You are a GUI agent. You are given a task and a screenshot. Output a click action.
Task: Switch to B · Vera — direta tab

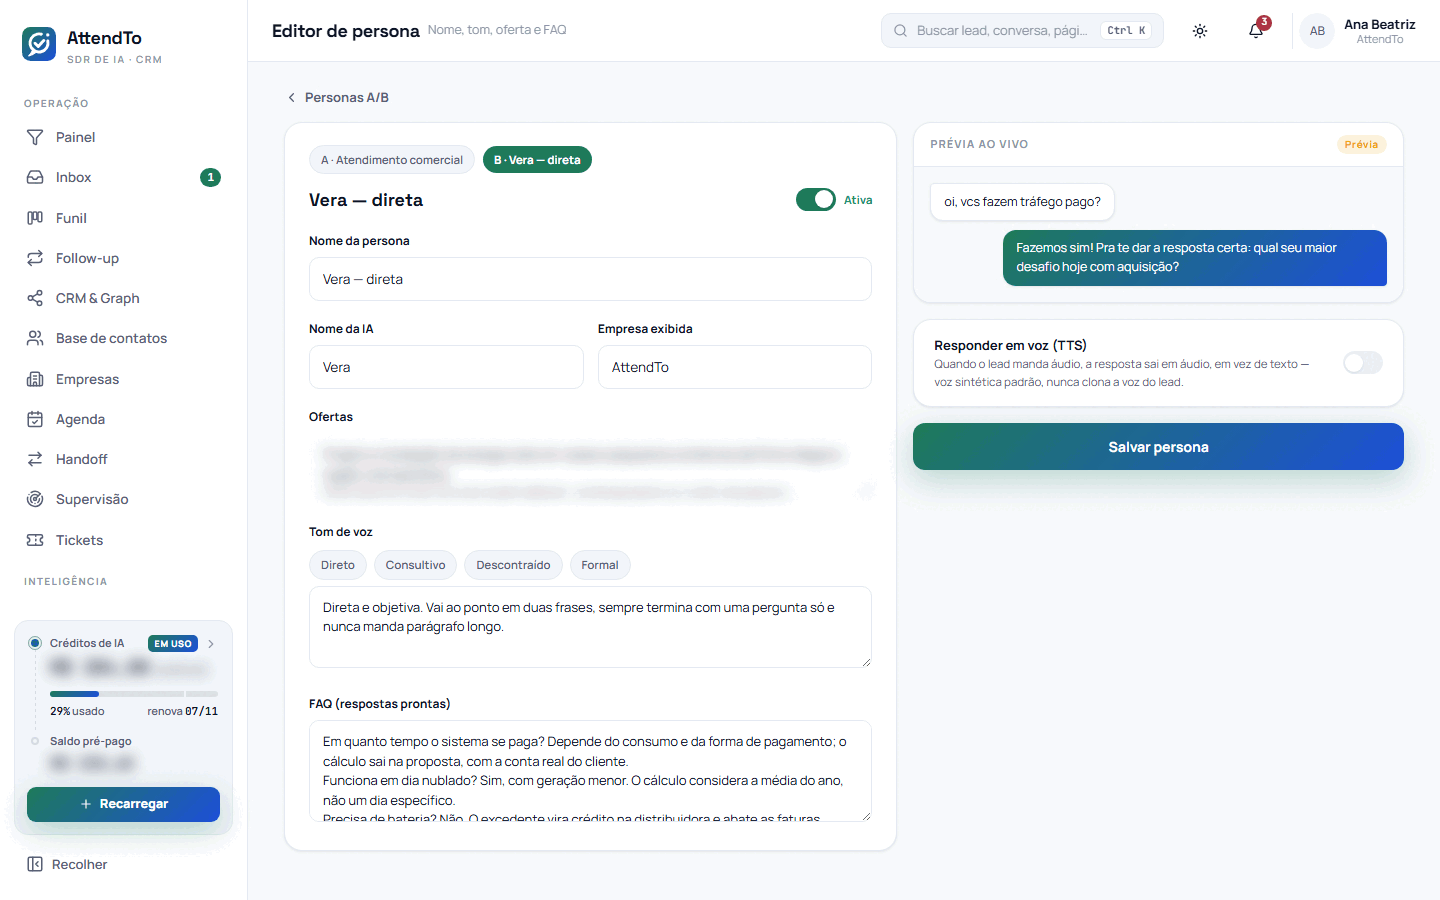(537, 160)
